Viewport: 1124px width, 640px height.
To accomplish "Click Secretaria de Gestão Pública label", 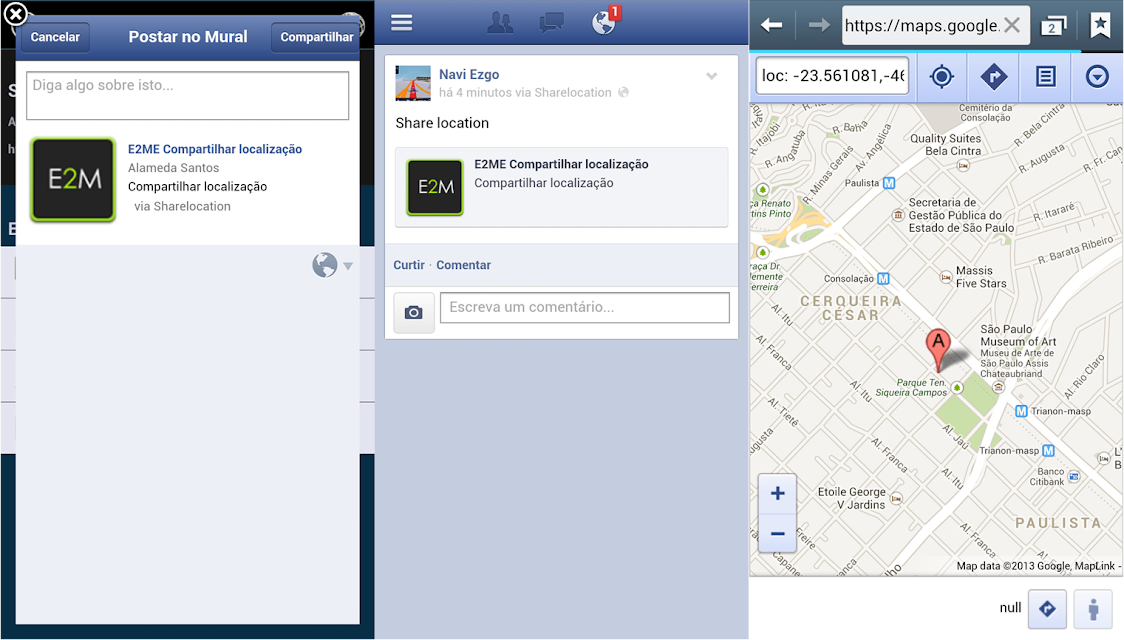I will [x=961, y=215].
